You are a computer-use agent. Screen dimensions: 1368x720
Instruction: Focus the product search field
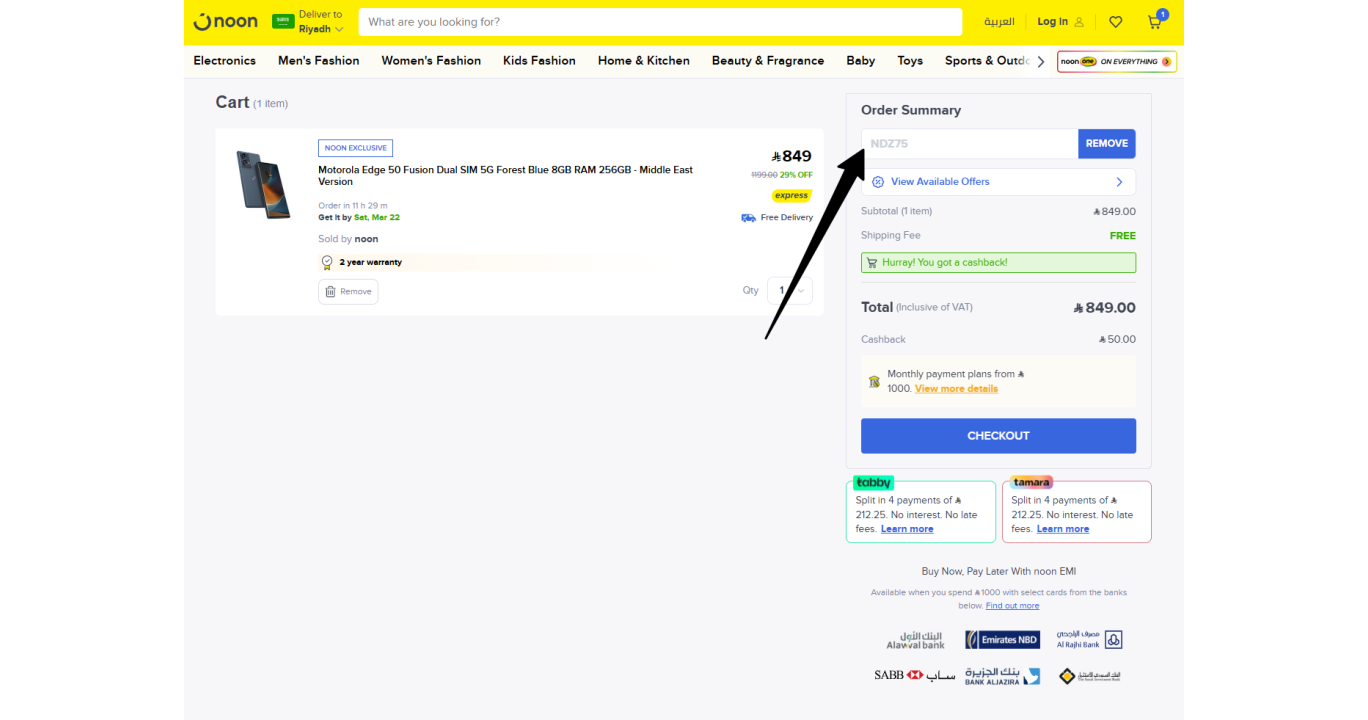click(660, 22)
